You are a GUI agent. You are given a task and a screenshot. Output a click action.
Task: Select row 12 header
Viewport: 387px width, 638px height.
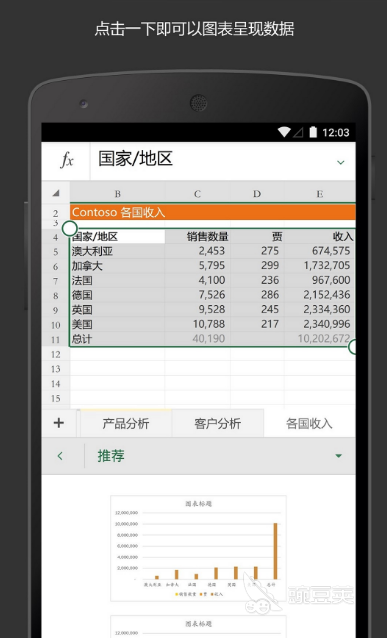56,354
